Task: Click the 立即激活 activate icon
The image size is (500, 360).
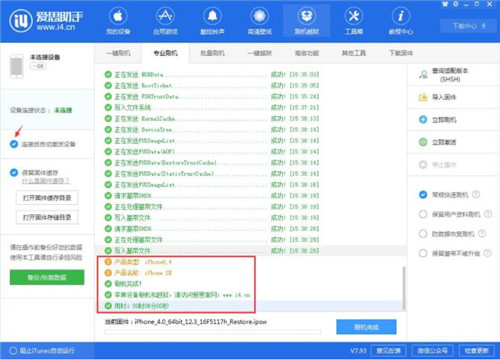Action: coord(423,142)
